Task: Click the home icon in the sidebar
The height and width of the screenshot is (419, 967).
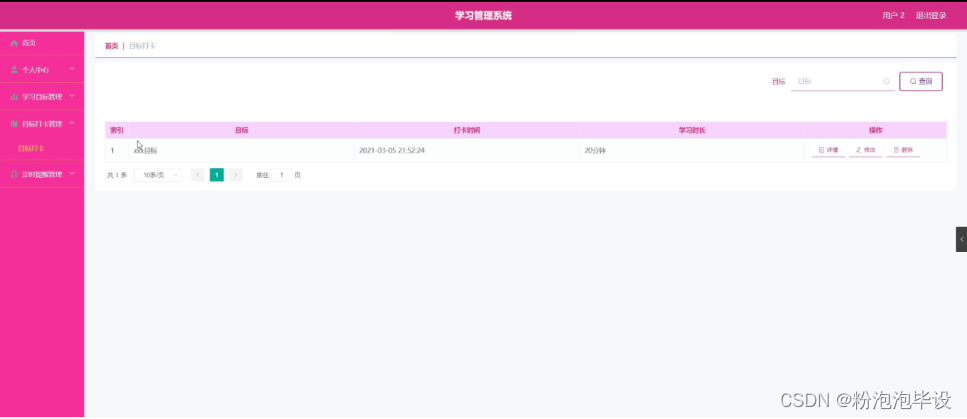Action: point(14,43)
